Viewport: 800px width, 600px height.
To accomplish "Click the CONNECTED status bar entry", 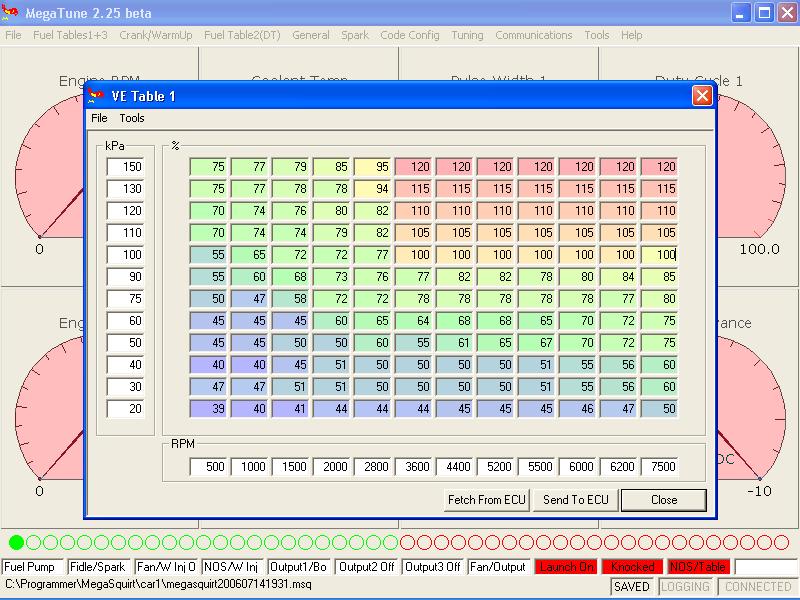I will (x=758, y=587).
